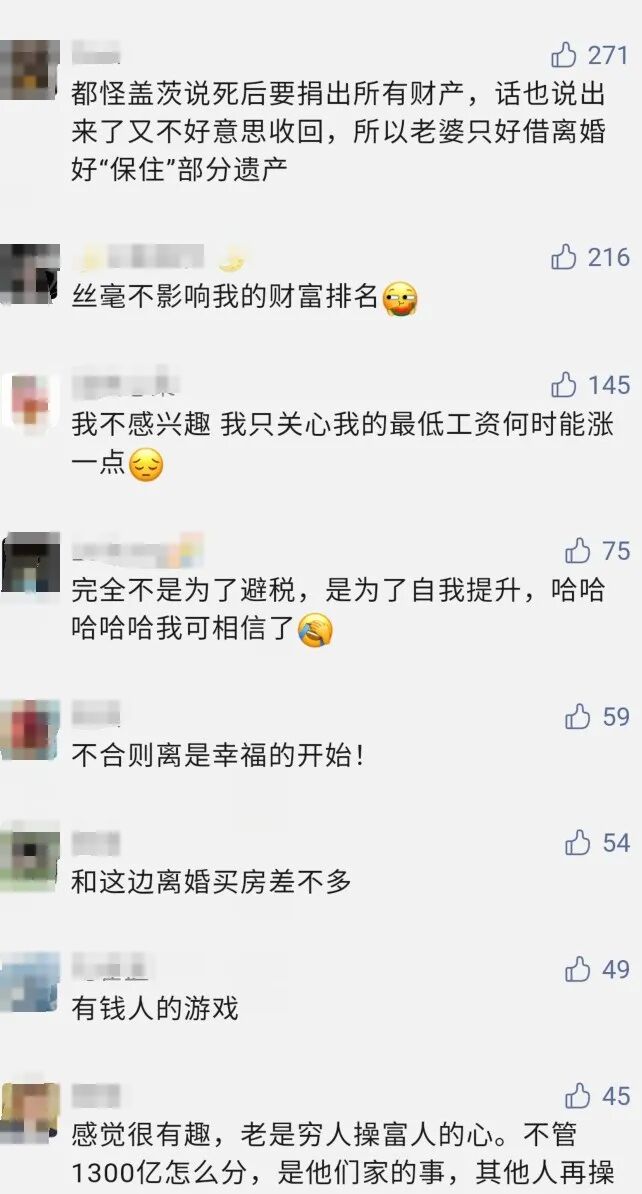642x1194 pixels.
Task: Open blurred username above '有钱人的游戏'
Action: pos(109,967)
